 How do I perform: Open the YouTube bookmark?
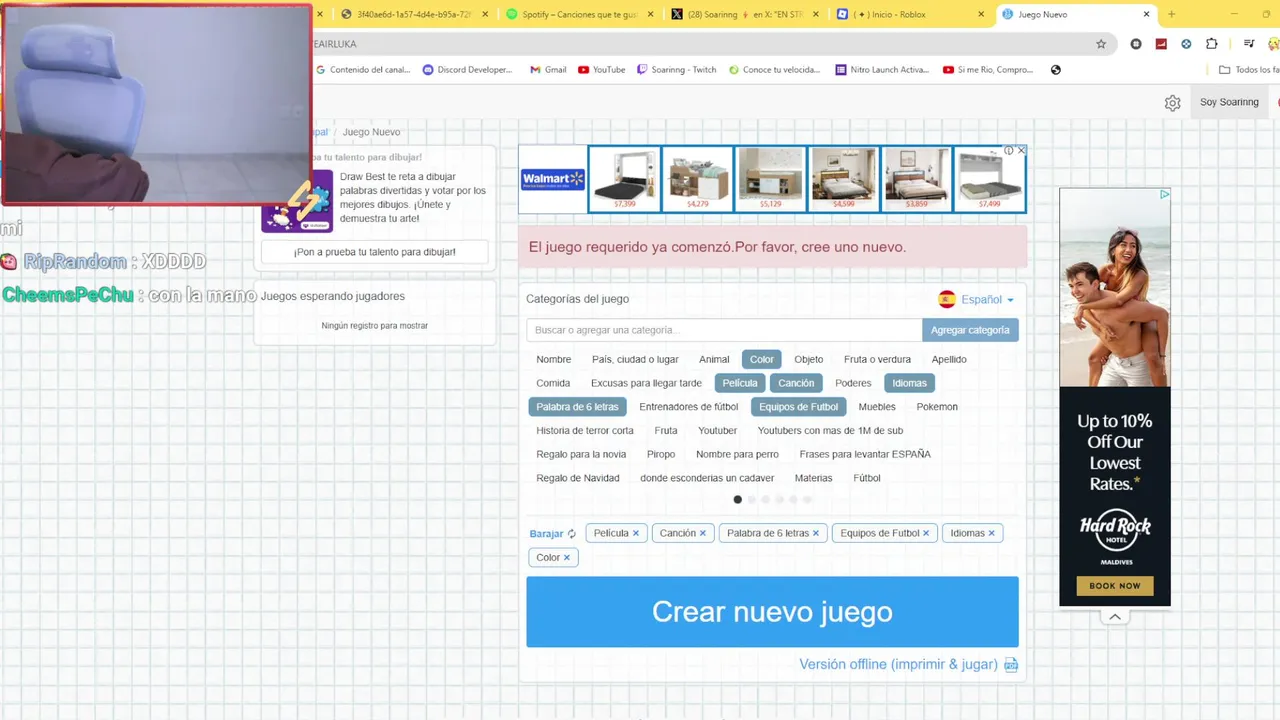pos(601,70)
